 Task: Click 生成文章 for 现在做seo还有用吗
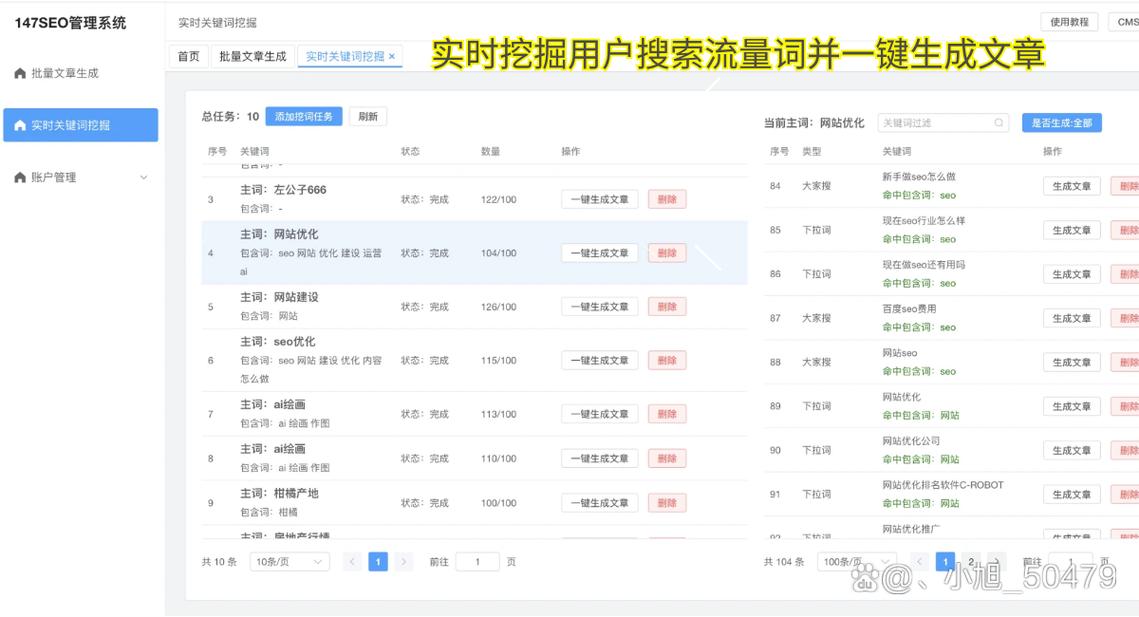[1071, 274]
